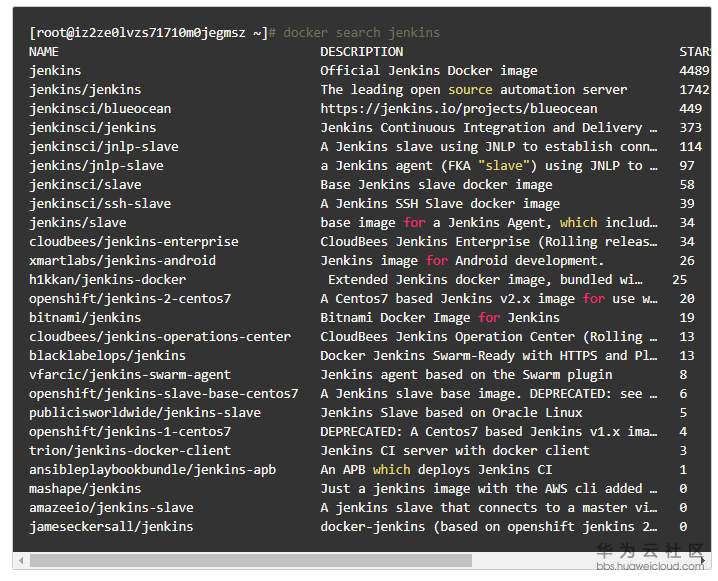Click the 'docker search jenkins' command text

[361, 32]
